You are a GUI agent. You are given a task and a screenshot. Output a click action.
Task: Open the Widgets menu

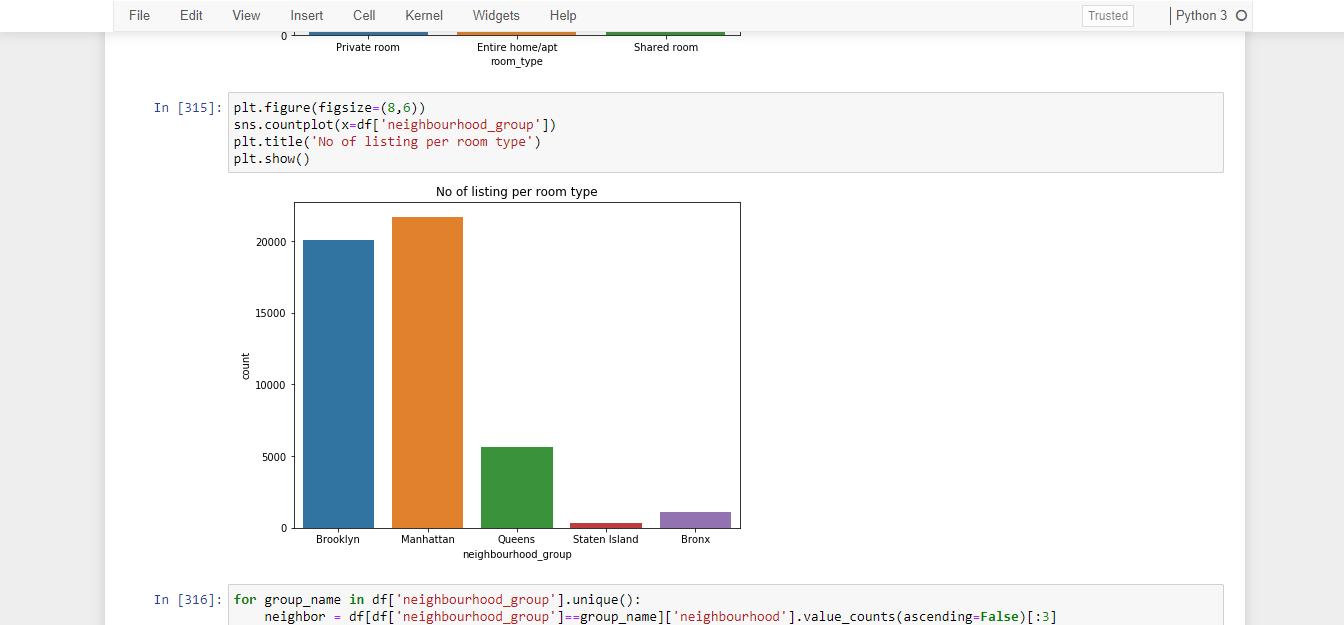coord(496,15)
